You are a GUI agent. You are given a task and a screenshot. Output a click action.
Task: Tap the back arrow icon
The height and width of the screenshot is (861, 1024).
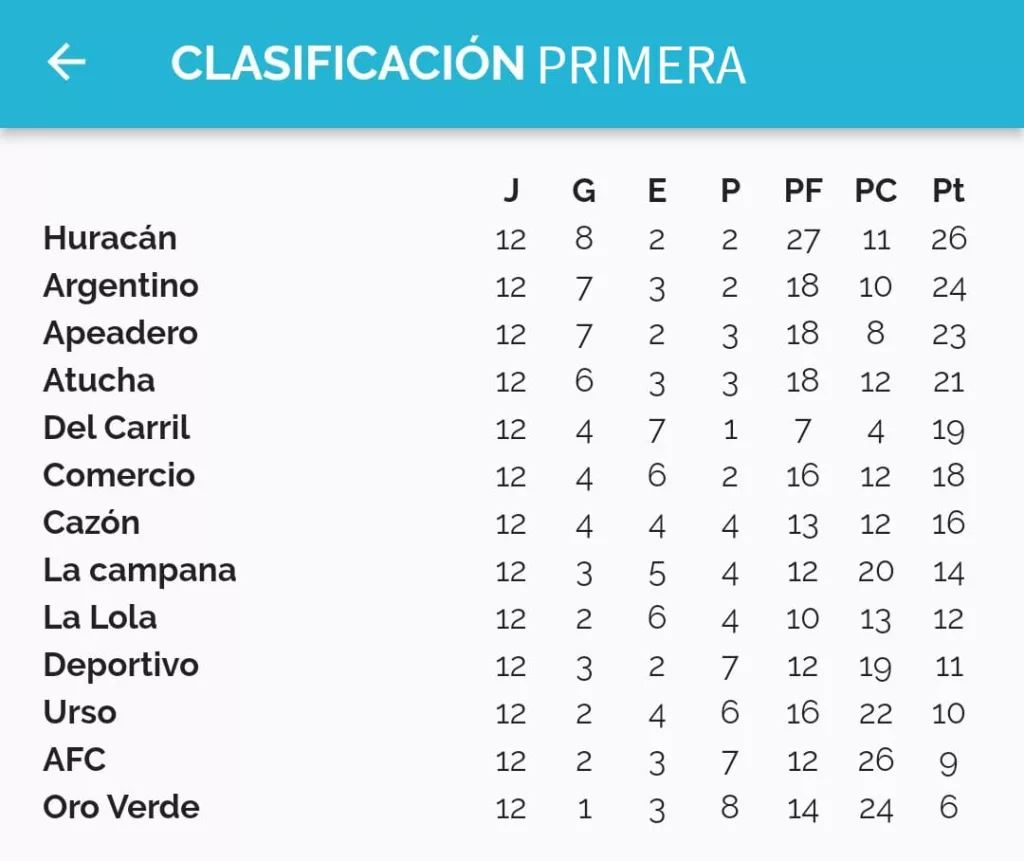(x=67, y=62)
